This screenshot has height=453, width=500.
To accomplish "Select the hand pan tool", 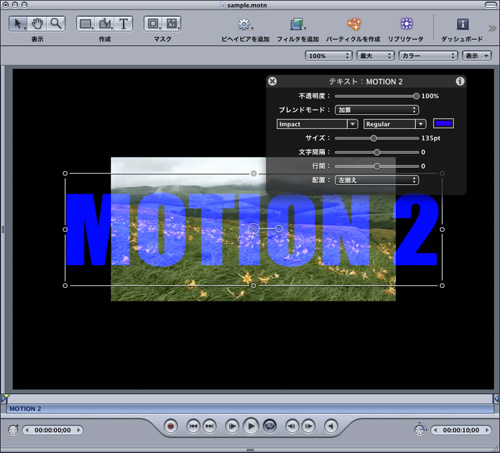I will (x=37, y=24).
